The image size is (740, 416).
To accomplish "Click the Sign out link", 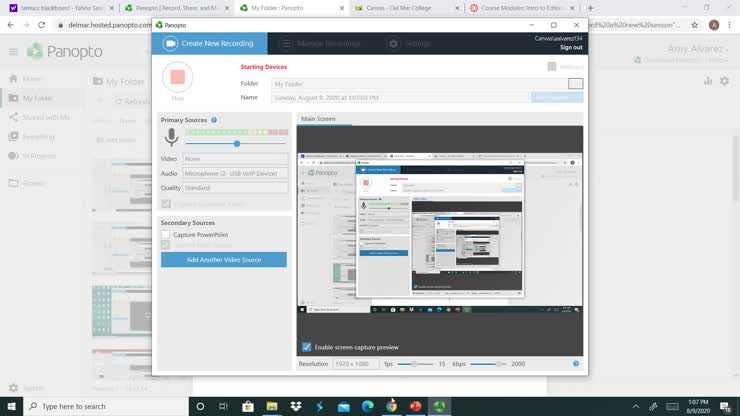I will tap(570, 47).
